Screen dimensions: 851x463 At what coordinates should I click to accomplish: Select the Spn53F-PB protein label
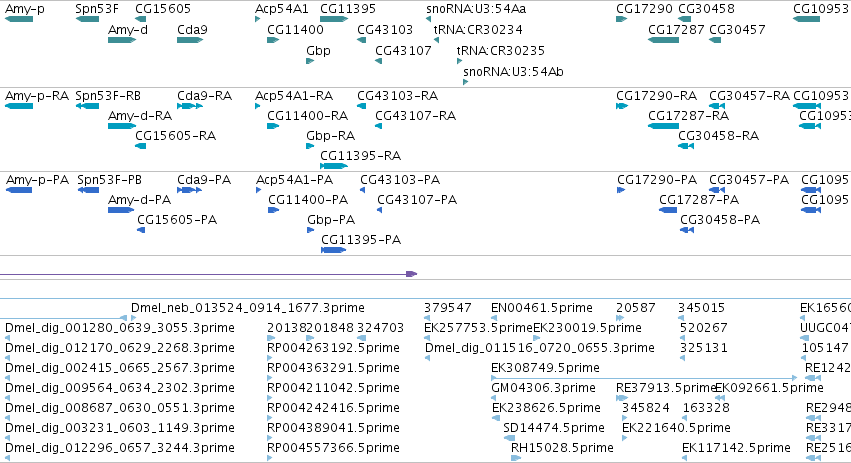click(x=110, y=180)
